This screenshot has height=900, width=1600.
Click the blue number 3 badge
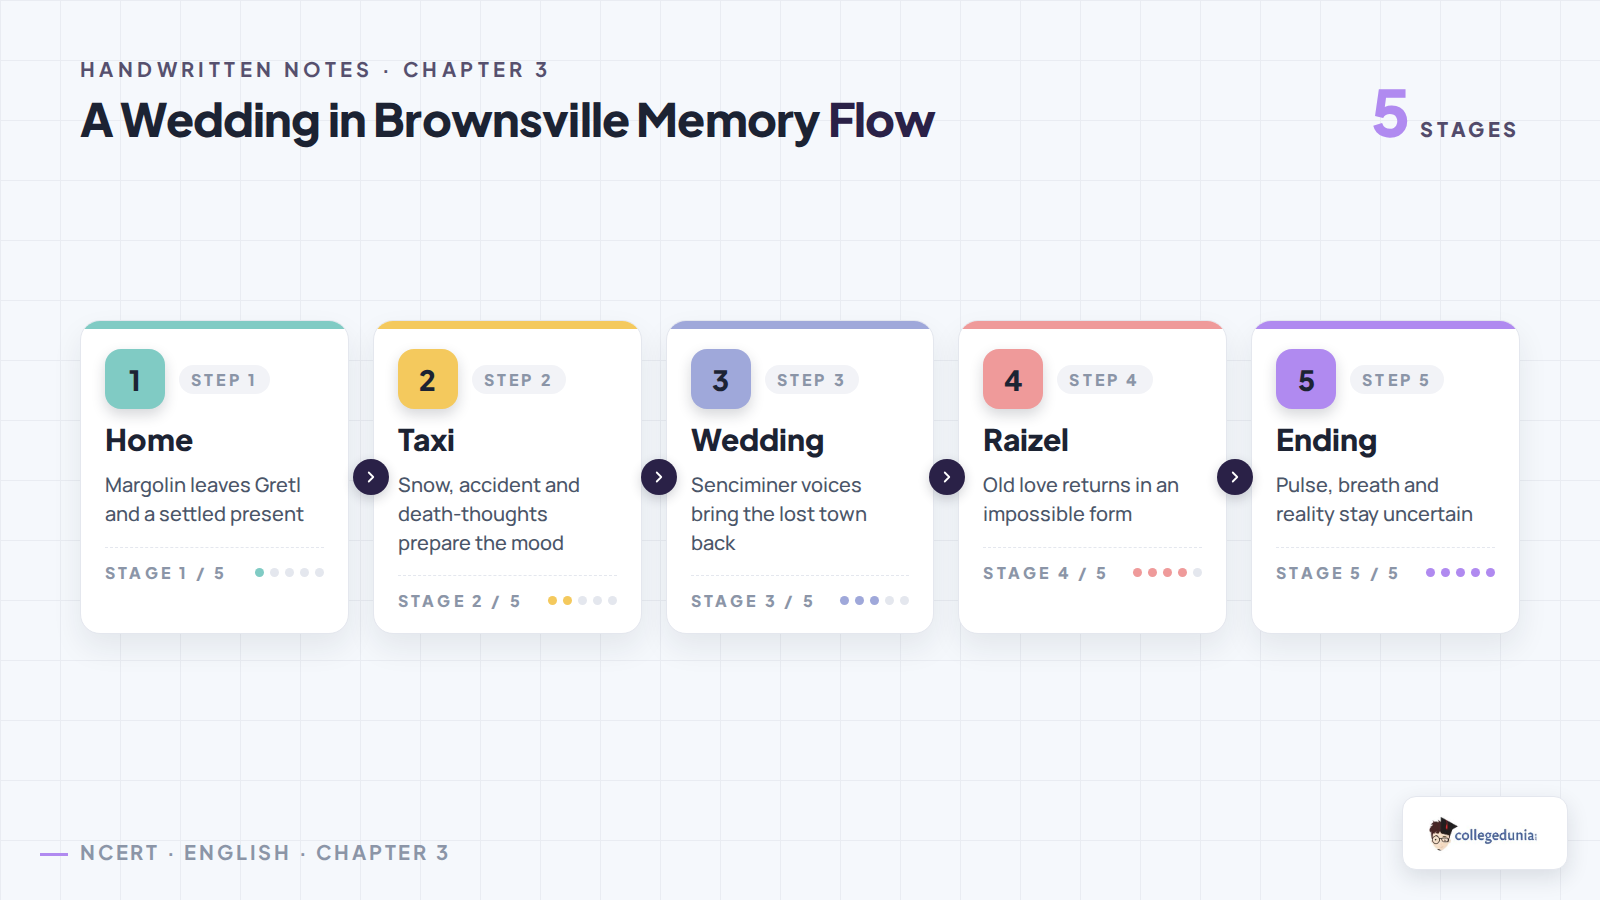tap(721, 379)
